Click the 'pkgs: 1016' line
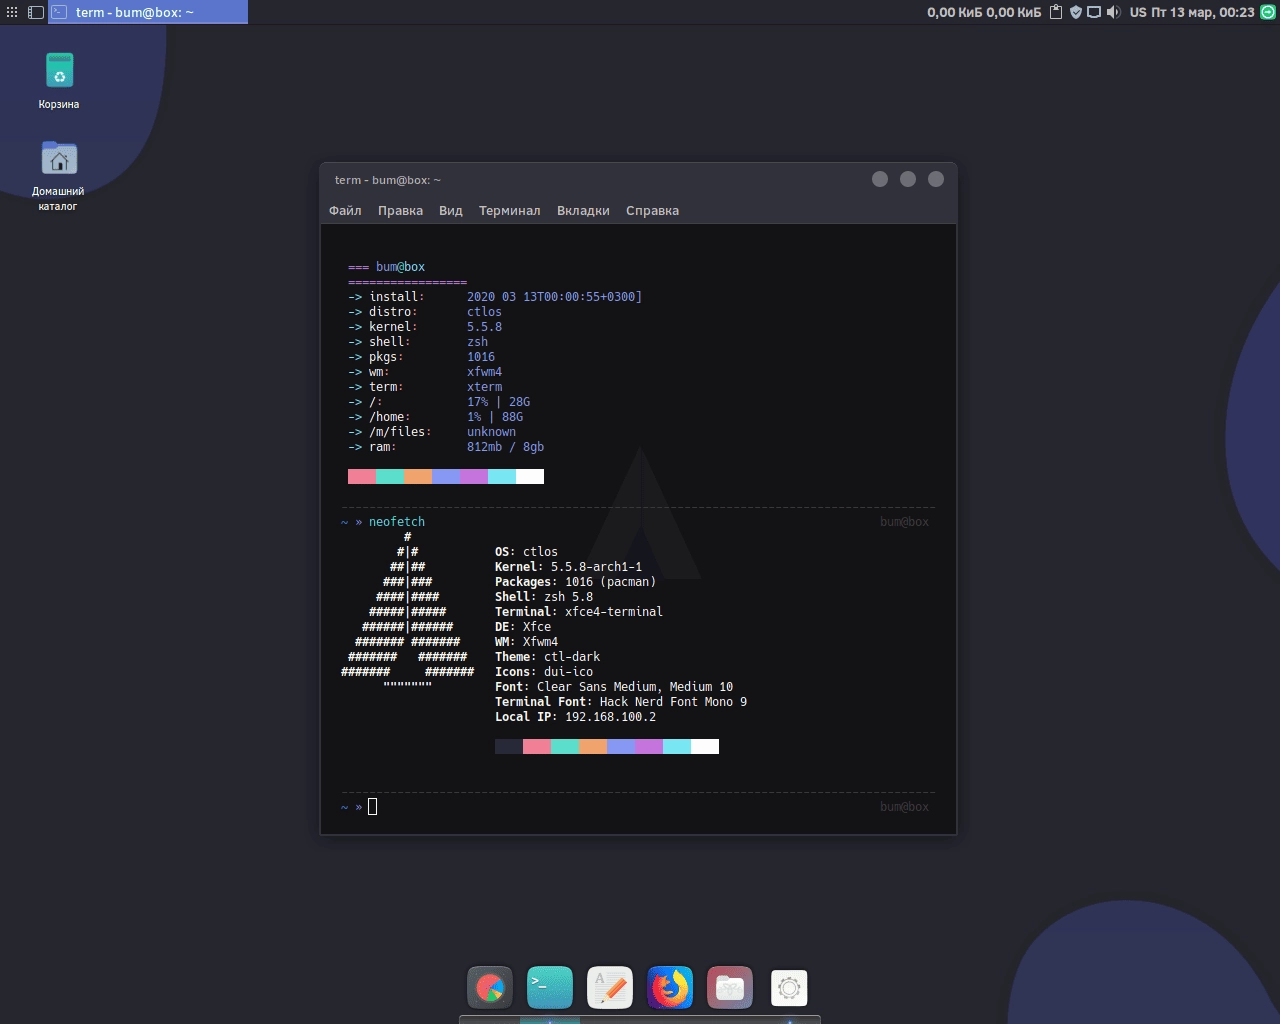Screen dimensions: 1280x1024 [x=422, y=357]
